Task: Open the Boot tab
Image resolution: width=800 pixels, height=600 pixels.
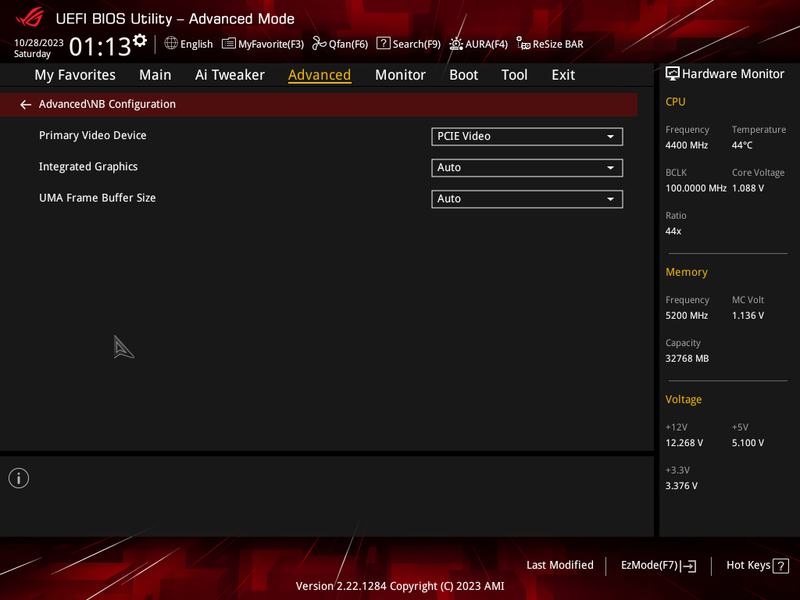Action: coord(463,75)
